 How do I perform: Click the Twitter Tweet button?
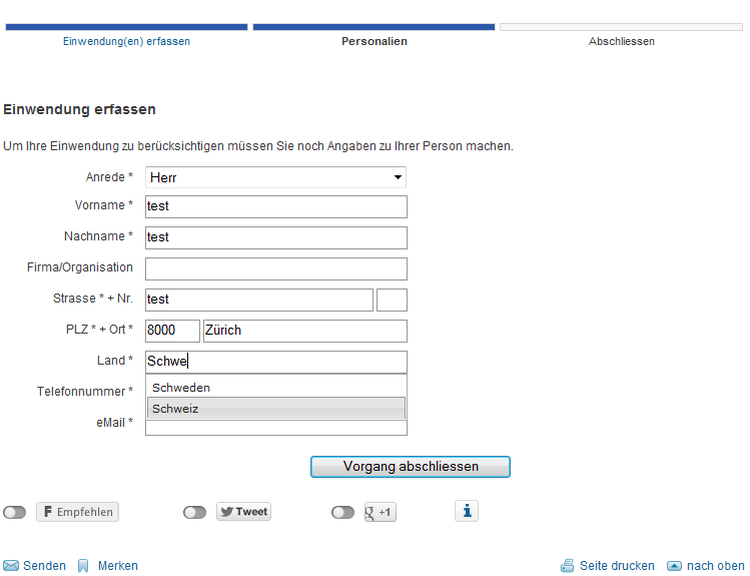[x=244, y=512]
